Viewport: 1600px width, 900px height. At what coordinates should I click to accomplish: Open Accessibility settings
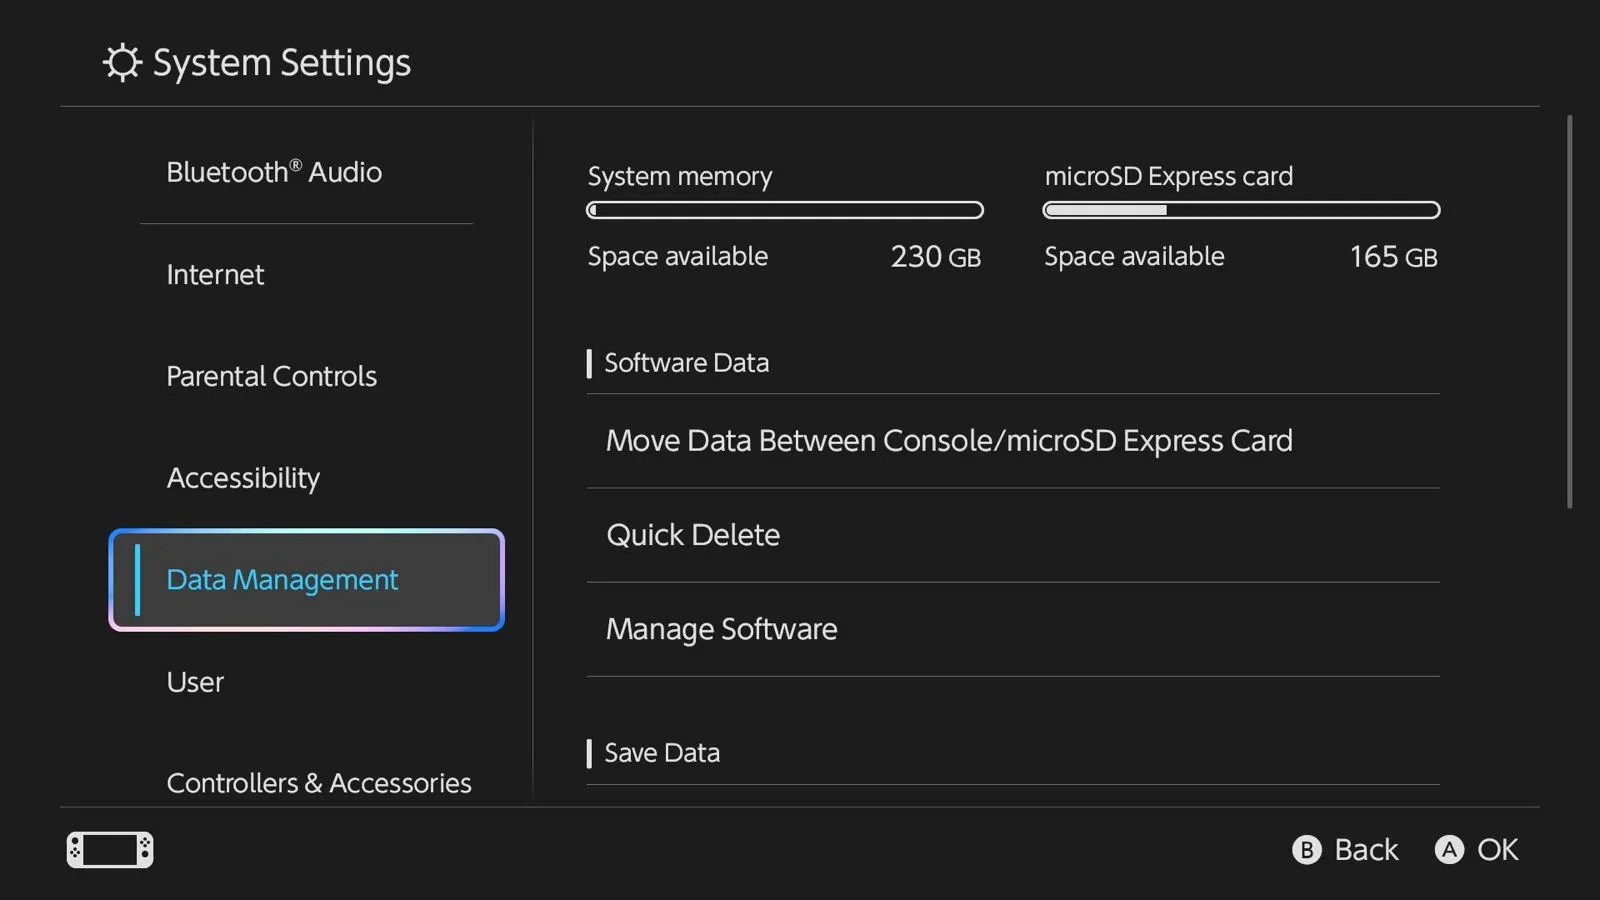click(243, 478)
